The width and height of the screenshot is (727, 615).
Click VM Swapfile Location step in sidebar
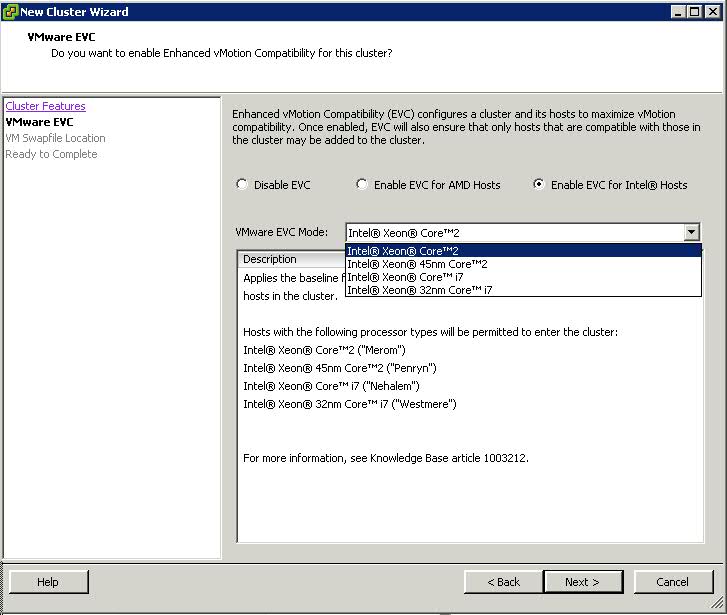click(55, 138)
